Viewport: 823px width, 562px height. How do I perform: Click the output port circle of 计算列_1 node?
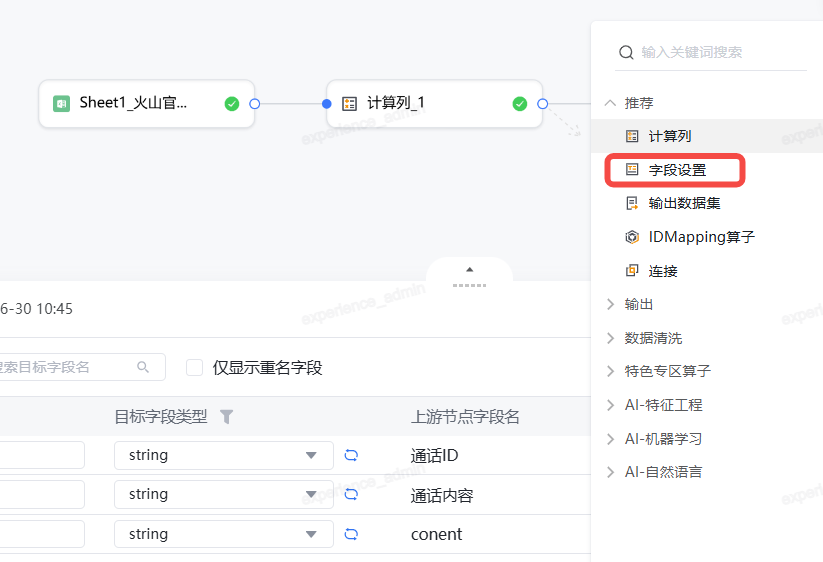[543, 104]
